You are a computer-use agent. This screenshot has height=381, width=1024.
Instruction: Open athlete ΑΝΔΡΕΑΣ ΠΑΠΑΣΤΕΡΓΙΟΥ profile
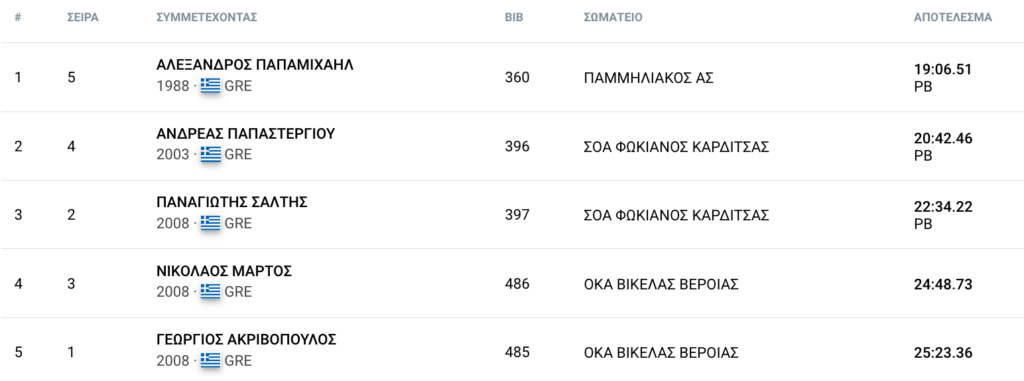(x=246, y=133)
